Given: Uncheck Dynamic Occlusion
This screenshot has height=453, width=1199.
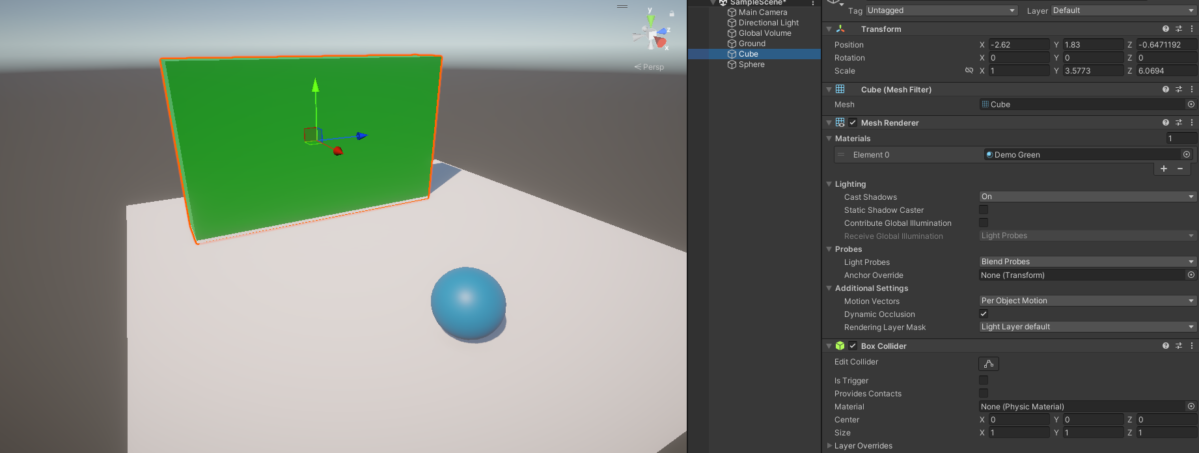Looking at the screenshot, I should coord(983,314).
